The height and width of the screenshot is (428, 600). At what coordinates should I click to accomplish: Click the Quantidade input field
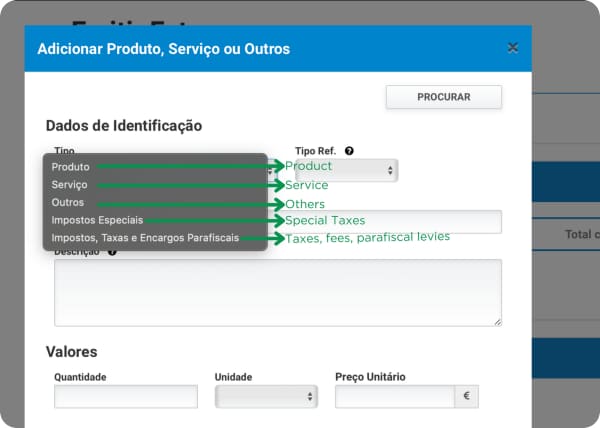pyautogui.click(x=126, y=397)
